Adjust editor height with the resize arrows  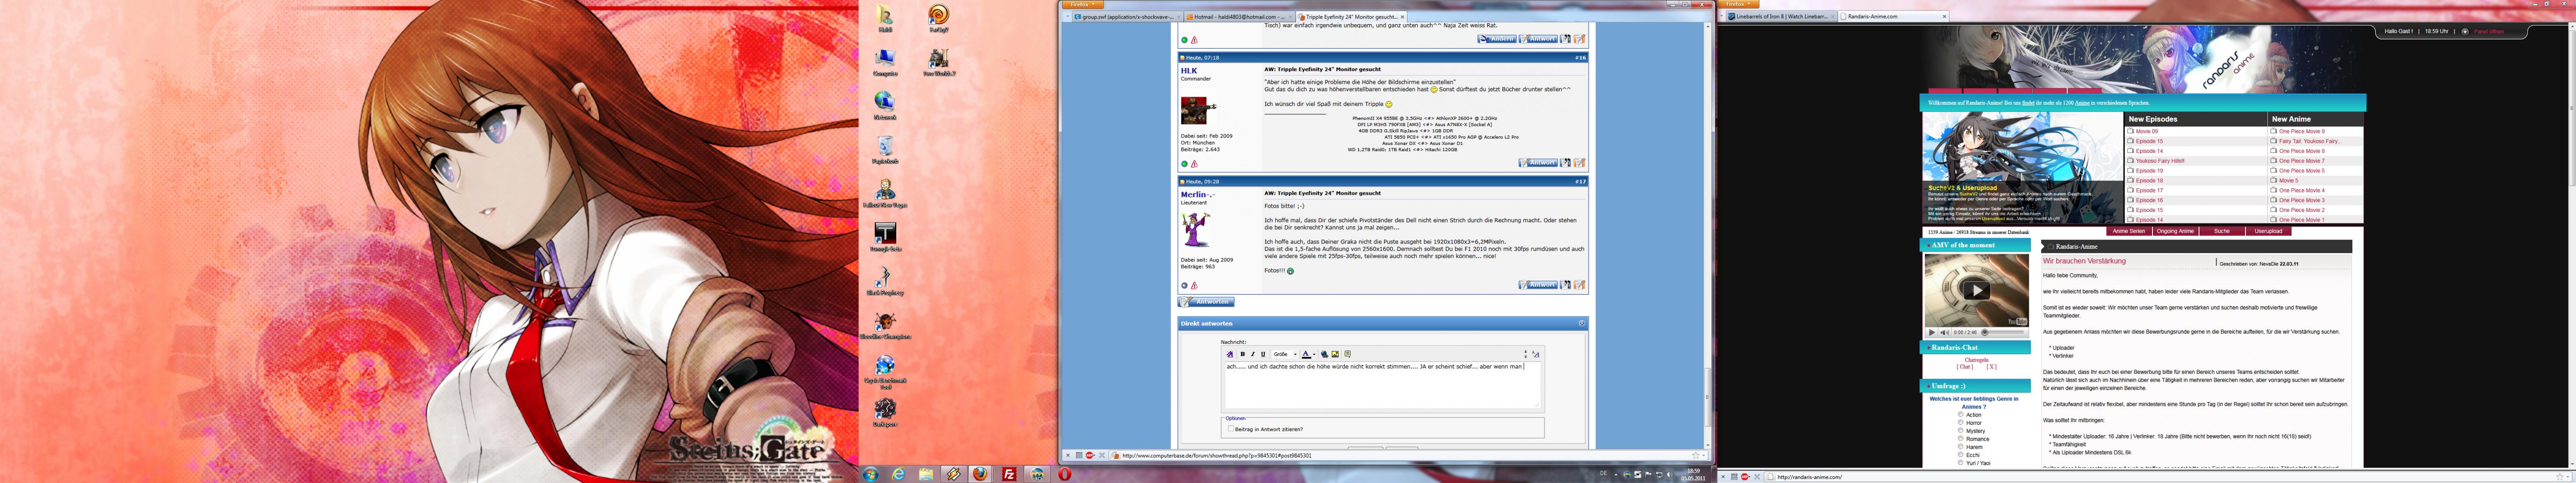(1525, 354)
